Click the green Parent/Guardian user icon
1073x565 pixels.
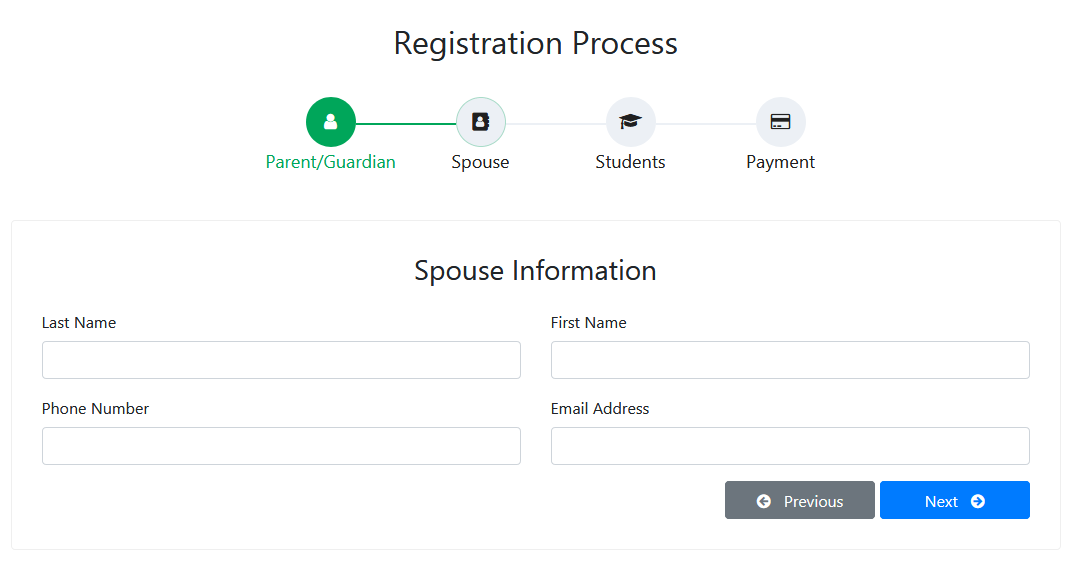click(331, 122)
